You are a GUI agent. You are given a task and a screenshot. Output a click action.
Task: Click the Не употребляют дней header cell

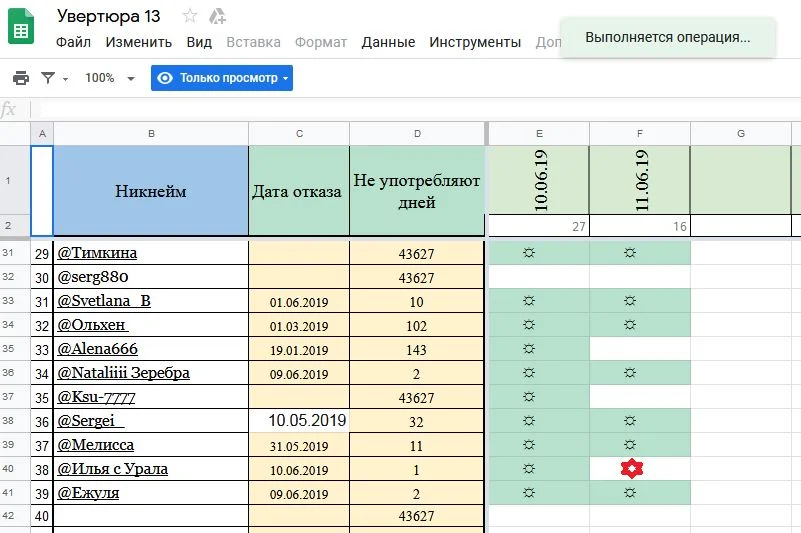pos(417,191)
